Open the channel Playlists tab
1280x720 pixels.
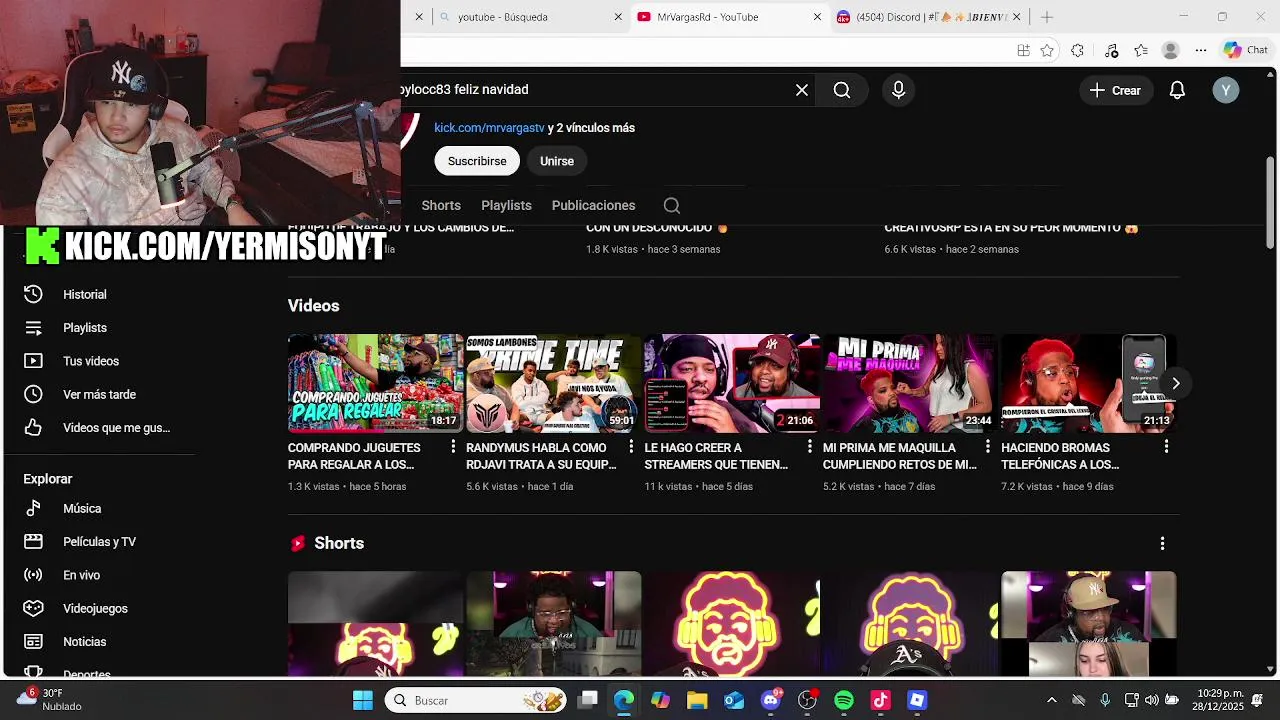[506, 205]
